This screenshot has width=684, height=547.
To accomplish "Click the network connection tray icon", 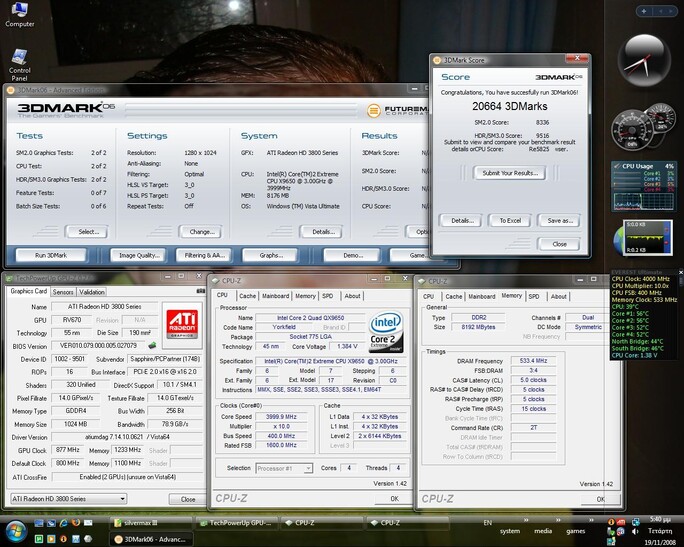I will point(636,522).
